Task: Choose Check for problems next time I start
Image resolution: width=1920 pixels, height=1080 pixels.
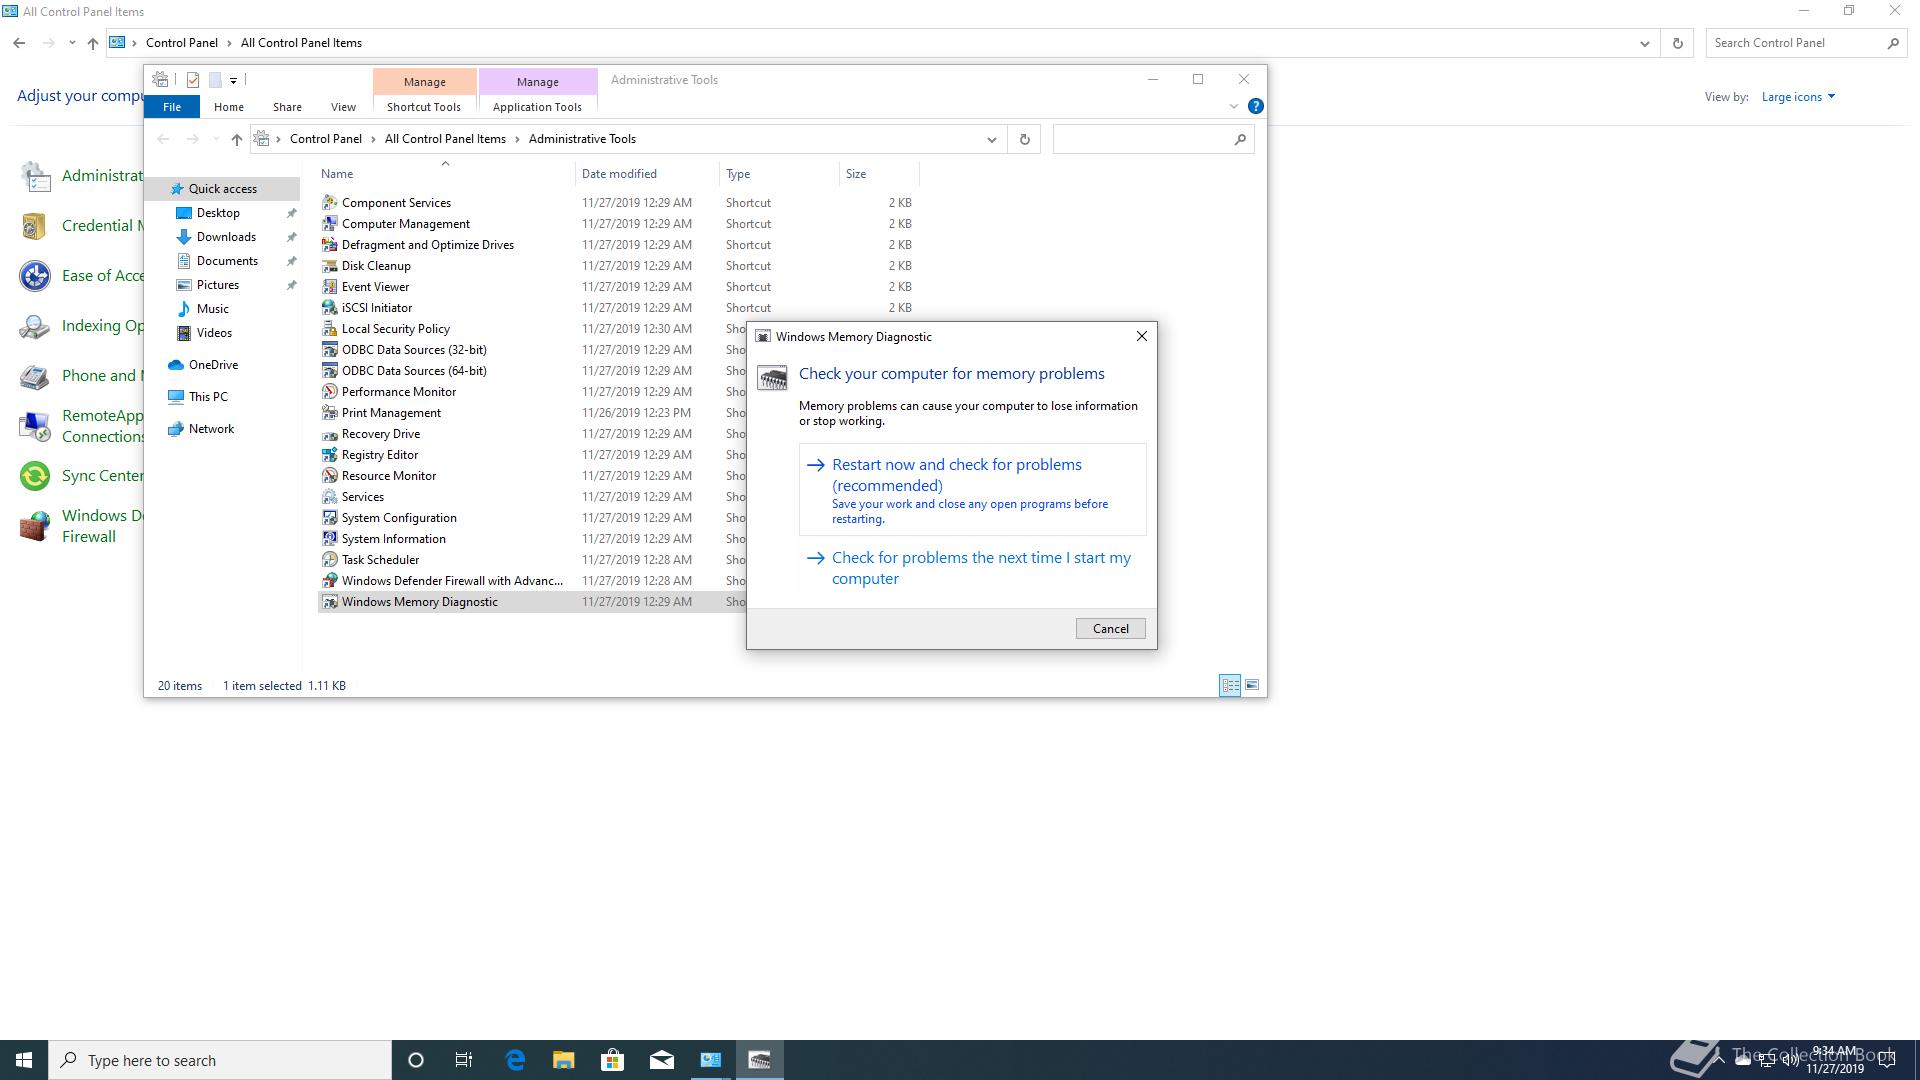Action: click(973, 568)
